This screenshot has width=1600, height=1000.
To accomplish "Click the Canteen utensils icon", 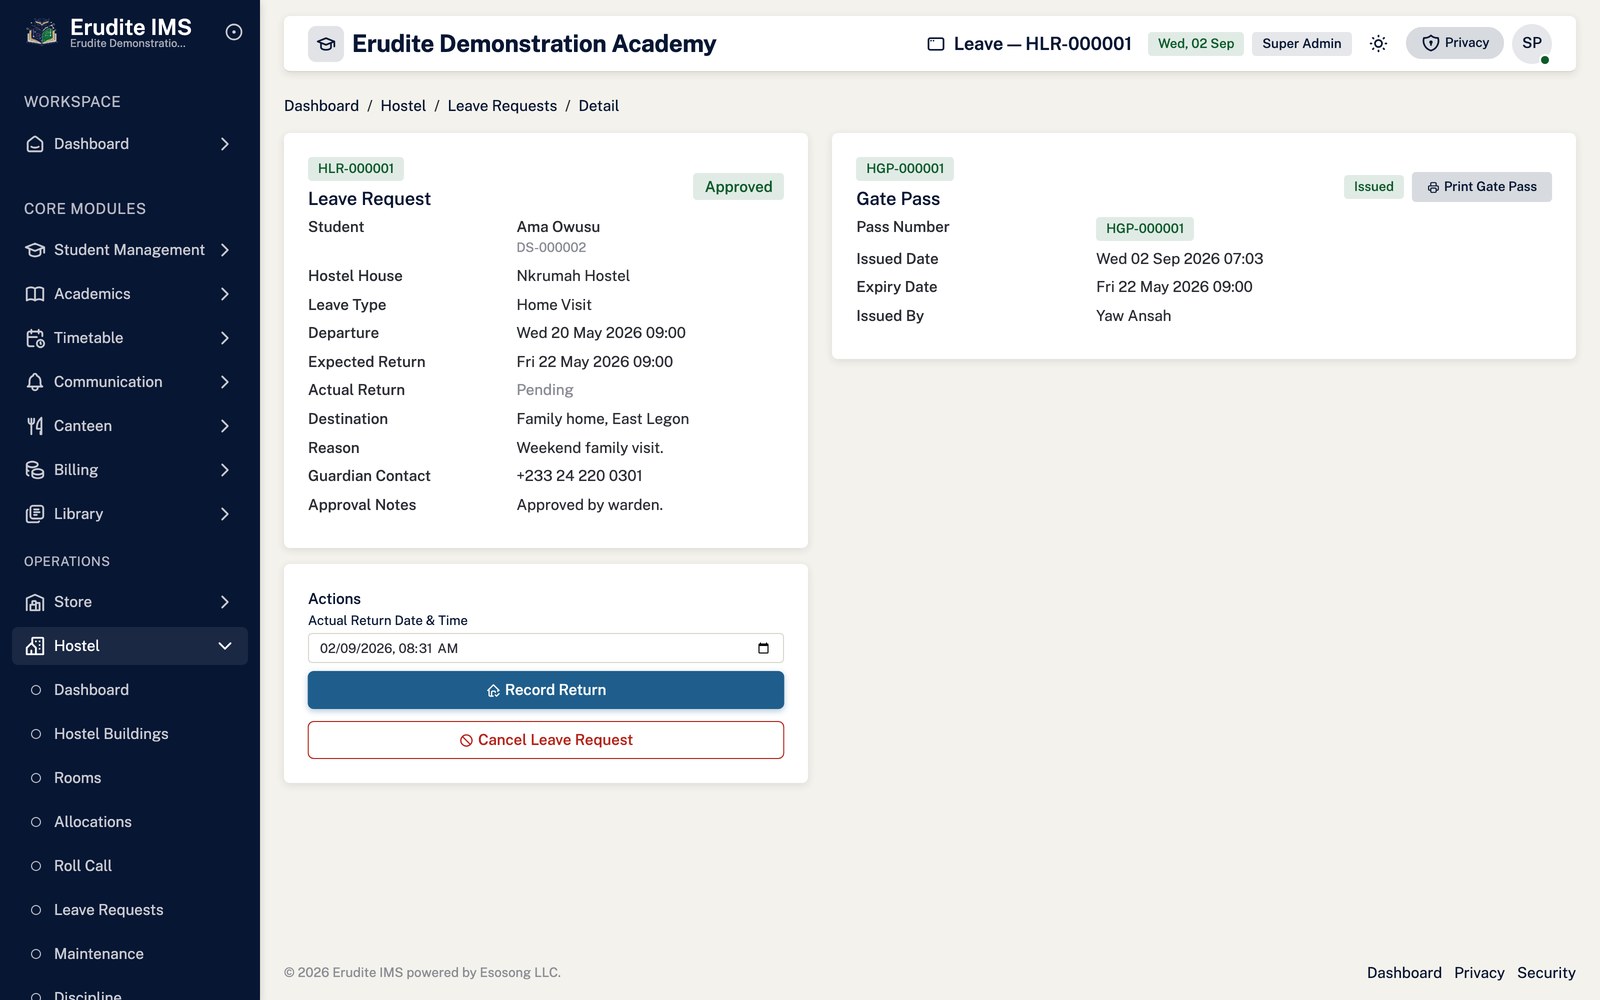I will click(x=35, y=426).
